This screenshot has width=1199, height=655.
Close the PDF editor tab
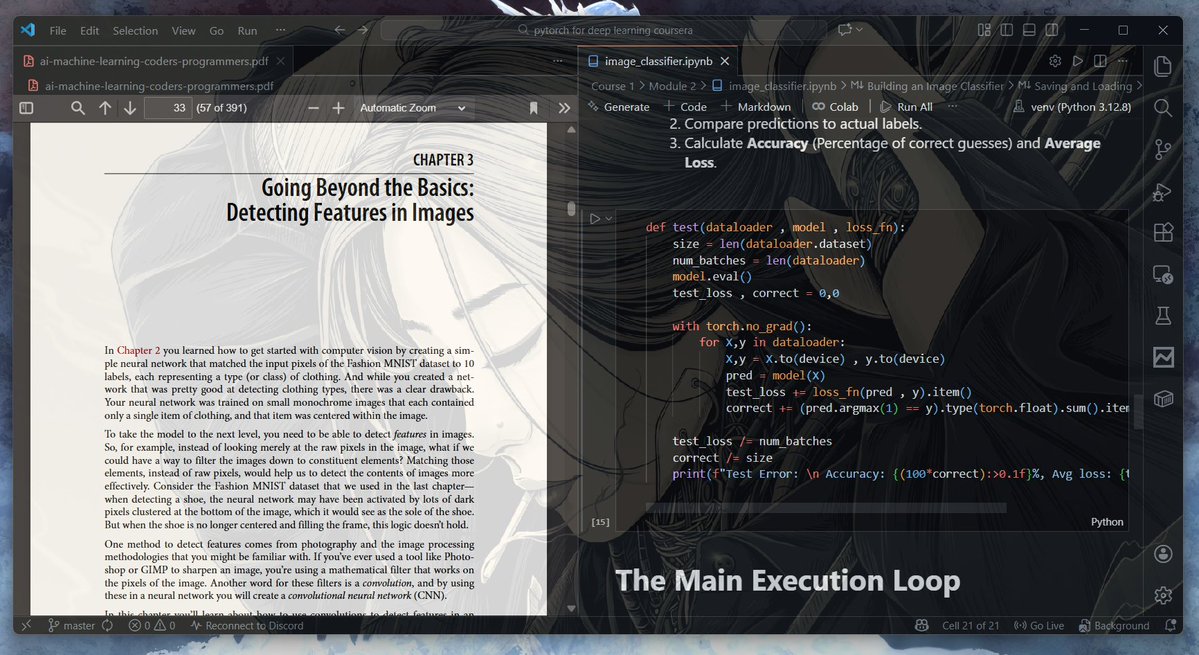pos(281,61)
